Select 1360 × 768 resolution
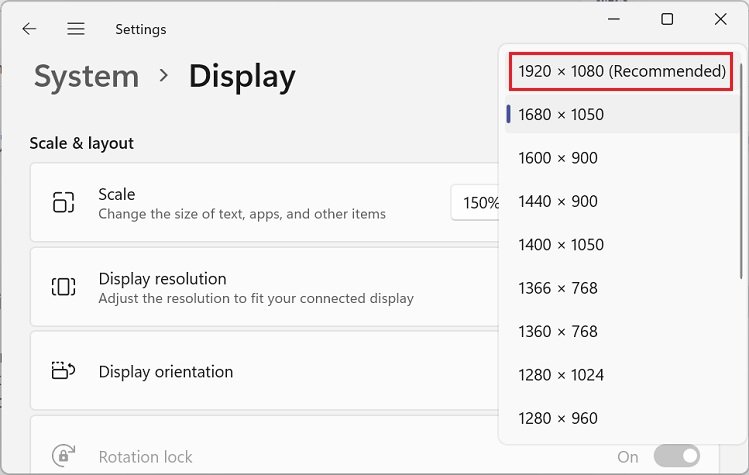The width and height of the screenshot is (749, 475). tap(558, 331)
